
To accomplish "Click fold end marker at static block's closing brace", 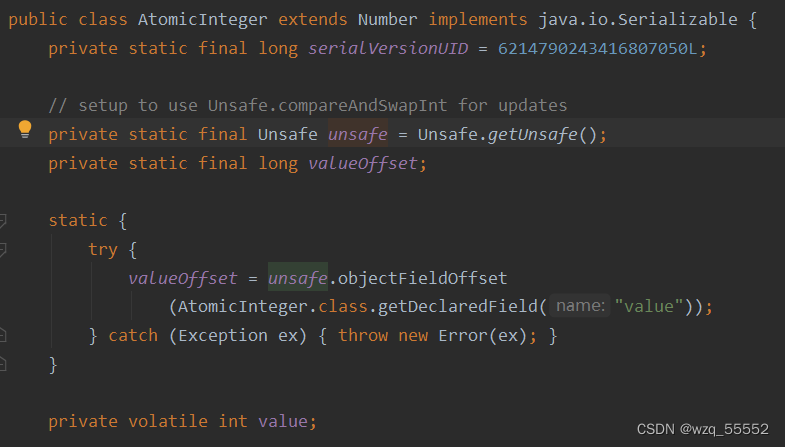I will [3, 364].
